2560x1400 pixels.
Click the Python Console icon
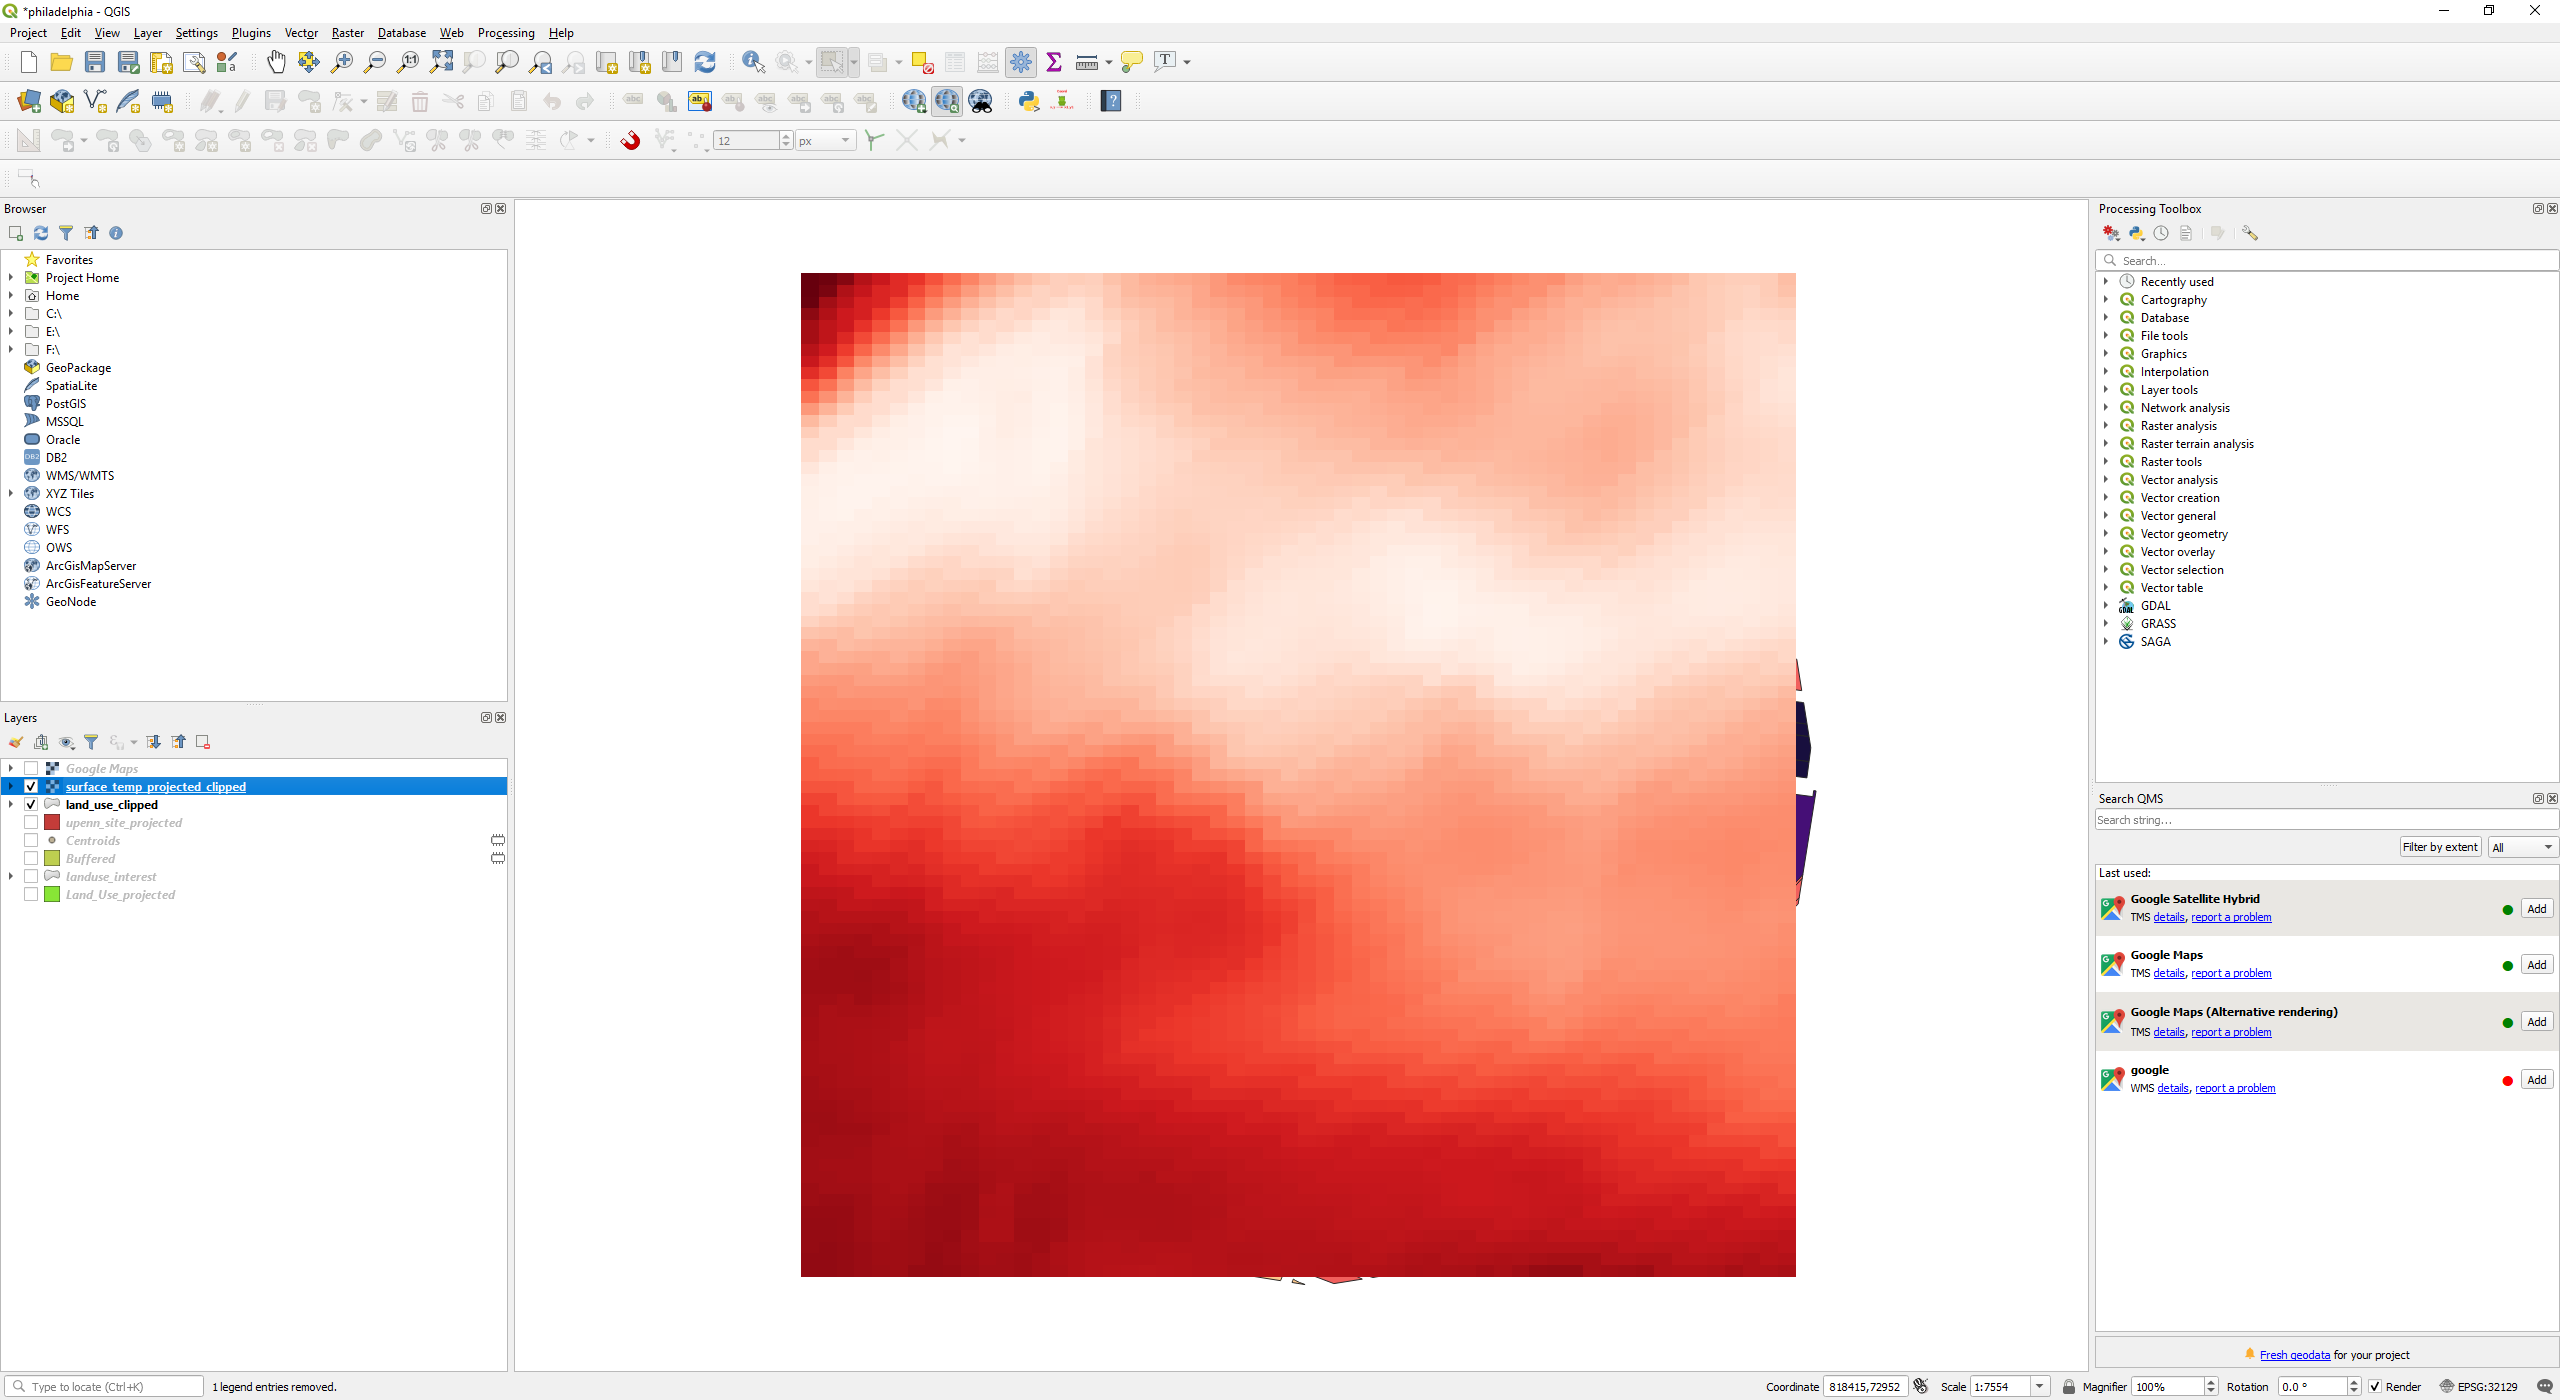(x=1029, y=101)
